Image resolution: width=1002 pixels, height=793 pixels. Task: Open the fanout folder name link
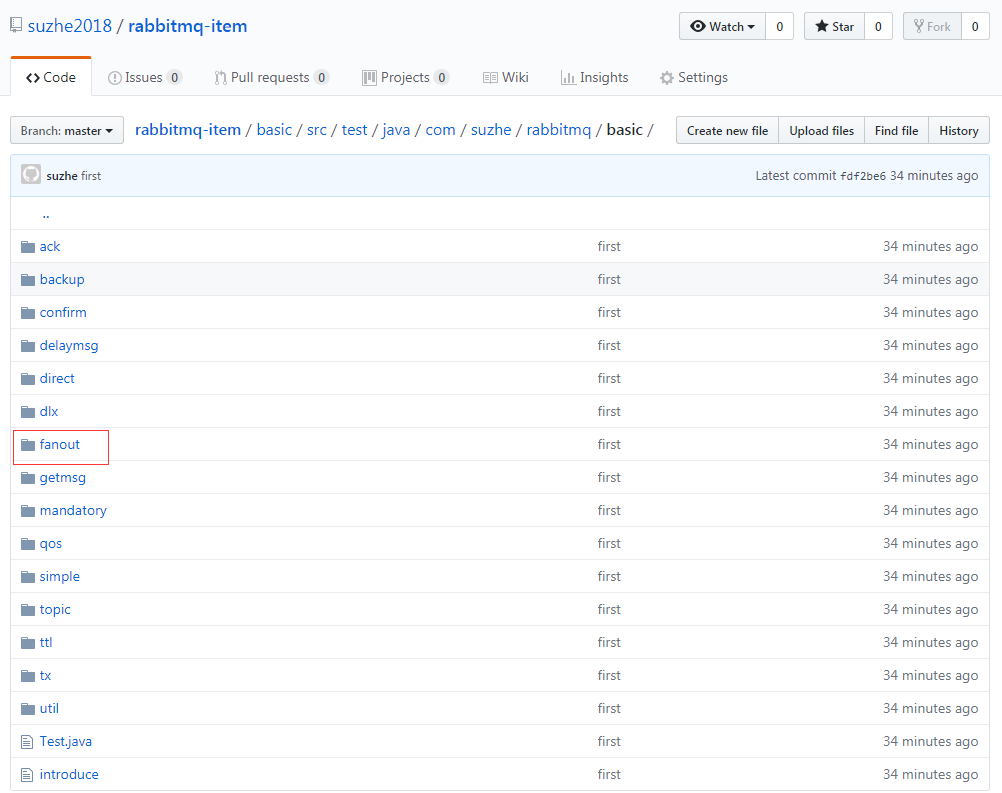click(59, 445)
